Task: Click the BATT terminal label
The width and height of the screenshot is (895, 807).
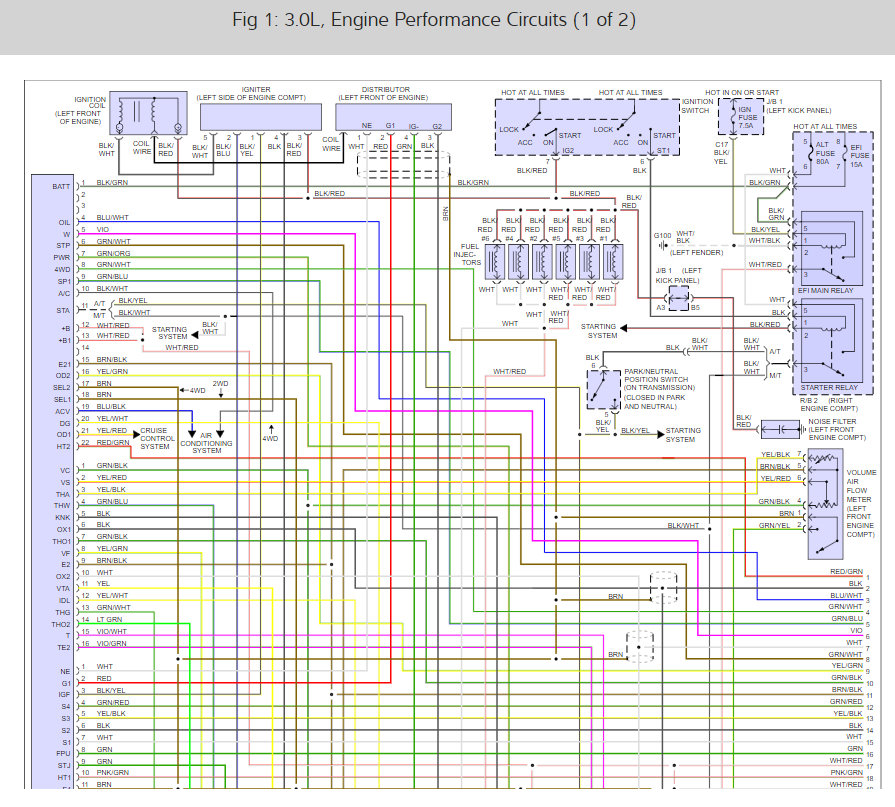Action: 61,187
